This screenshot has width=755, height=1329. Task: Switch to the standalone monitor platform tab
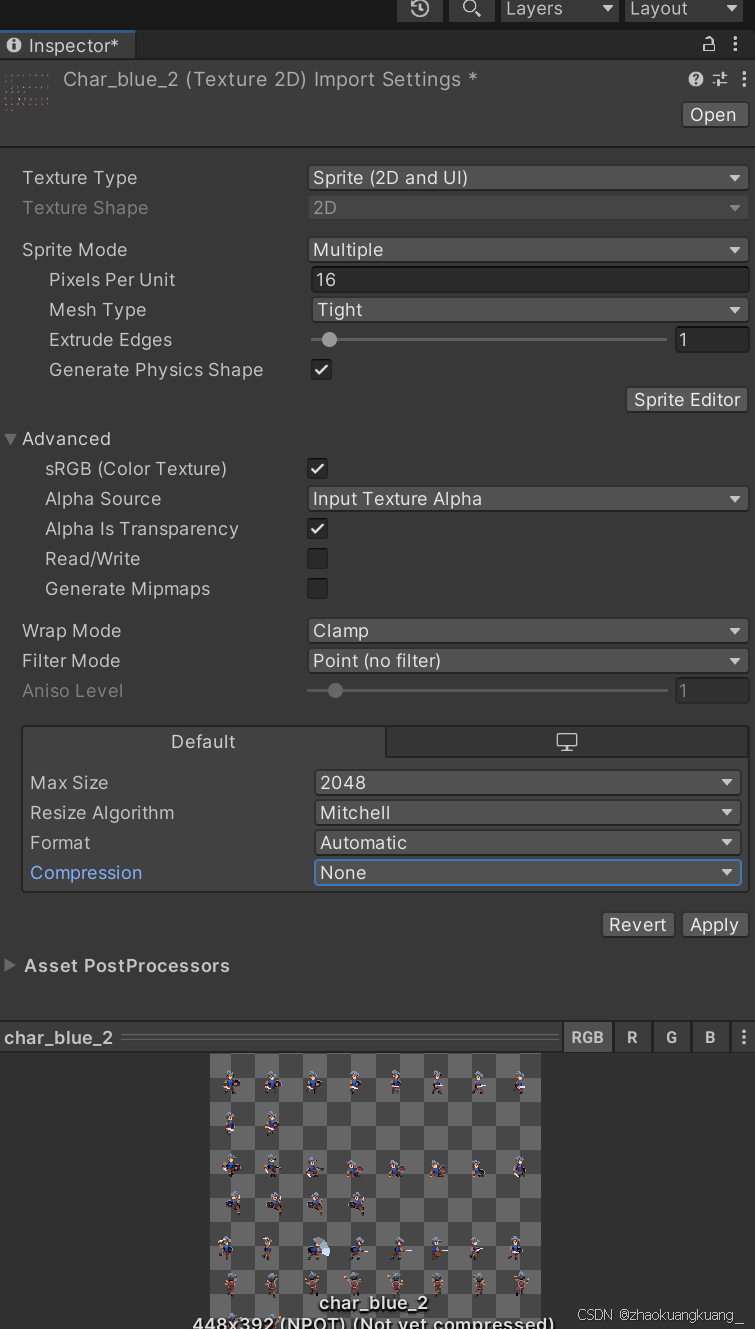click(x=567, y=742)
